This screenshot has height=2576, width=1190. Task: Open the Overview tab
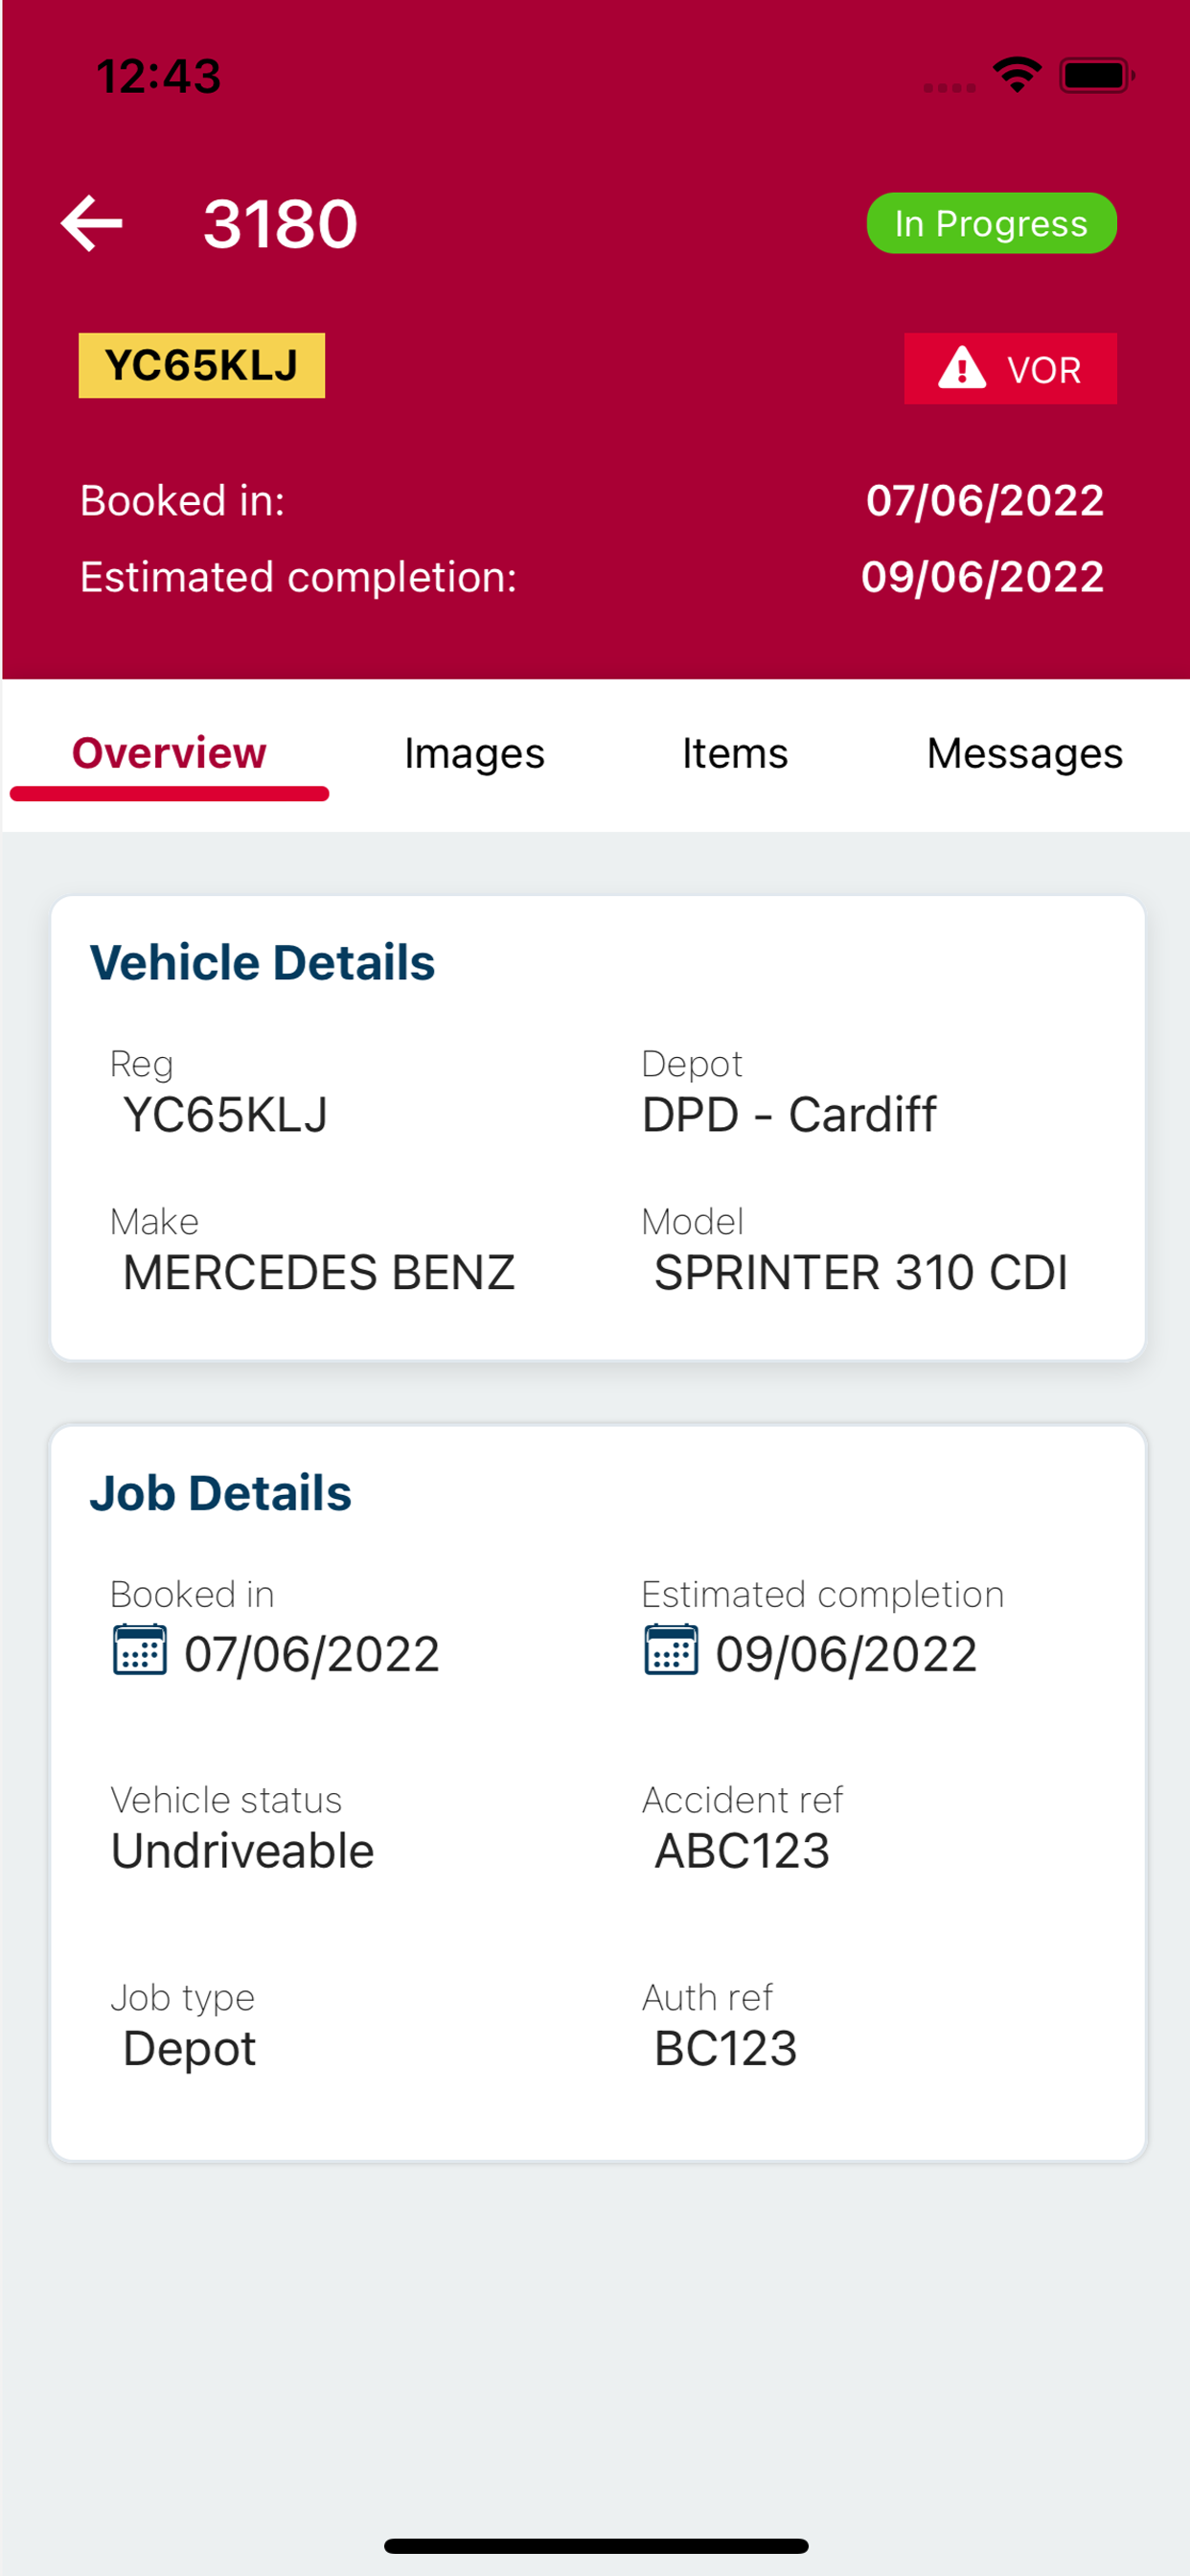(x=169, y=754)
